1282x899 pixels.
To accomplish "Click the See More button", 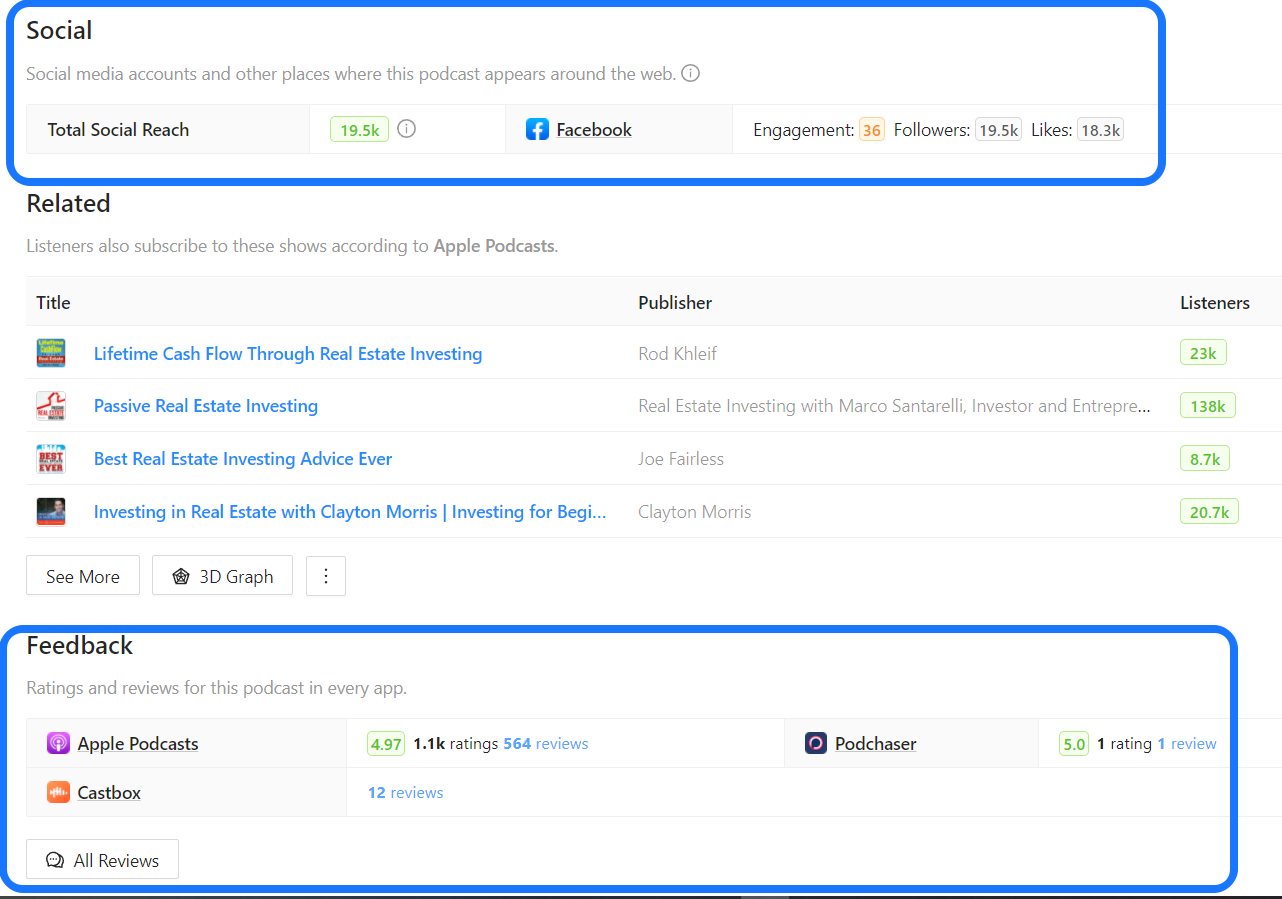I will tap(83, 576).
